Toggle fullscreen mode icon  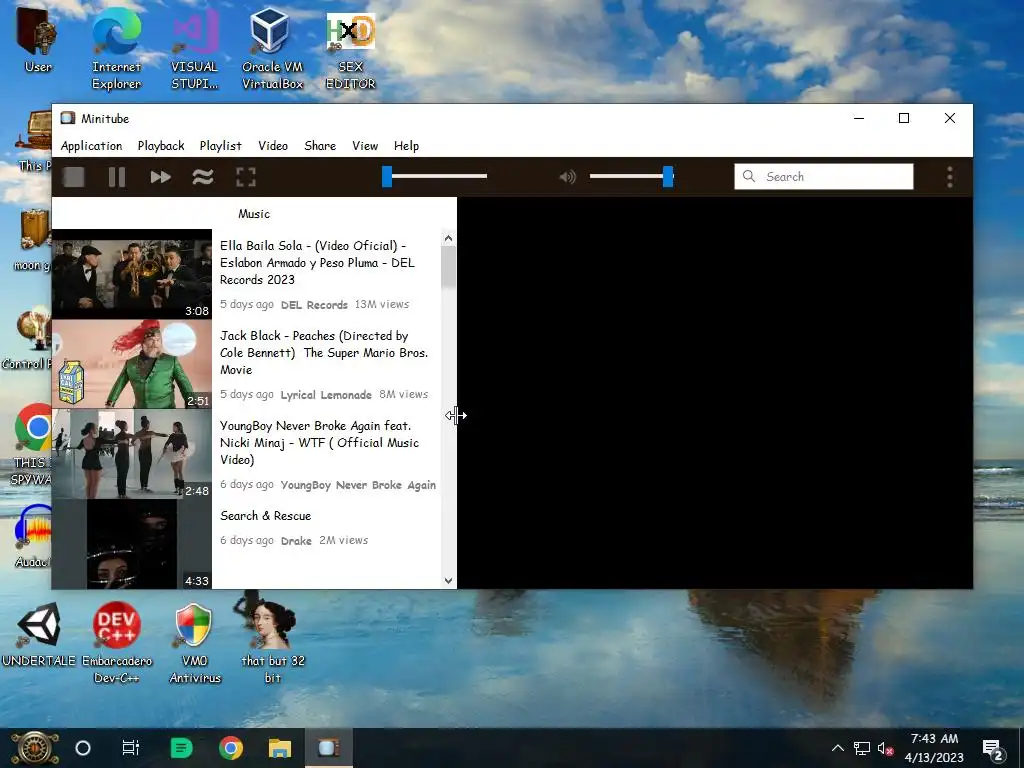click(246, 177)
